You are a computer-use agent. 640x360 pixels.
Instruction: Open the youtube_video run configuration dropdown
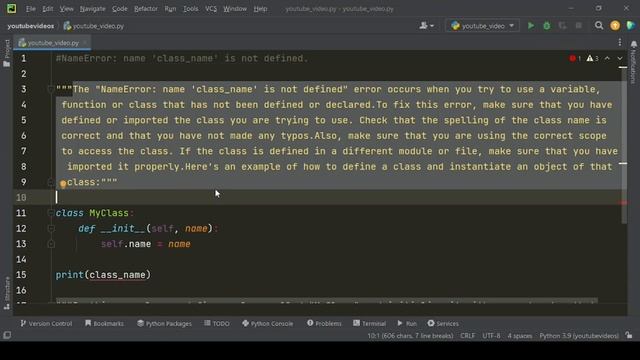[482, 26]
